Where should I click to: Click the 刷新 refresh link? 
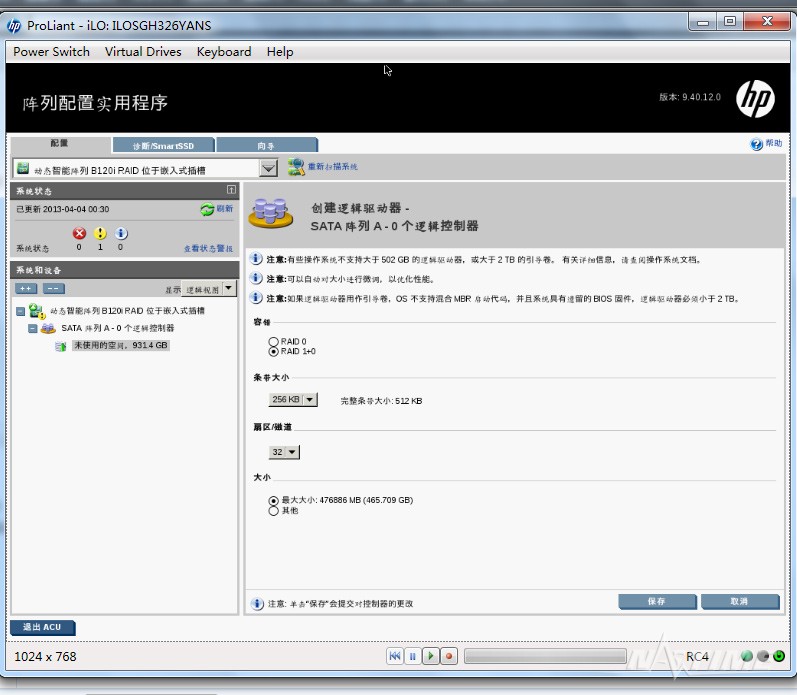pyautogui.click(x=225, y=208)
